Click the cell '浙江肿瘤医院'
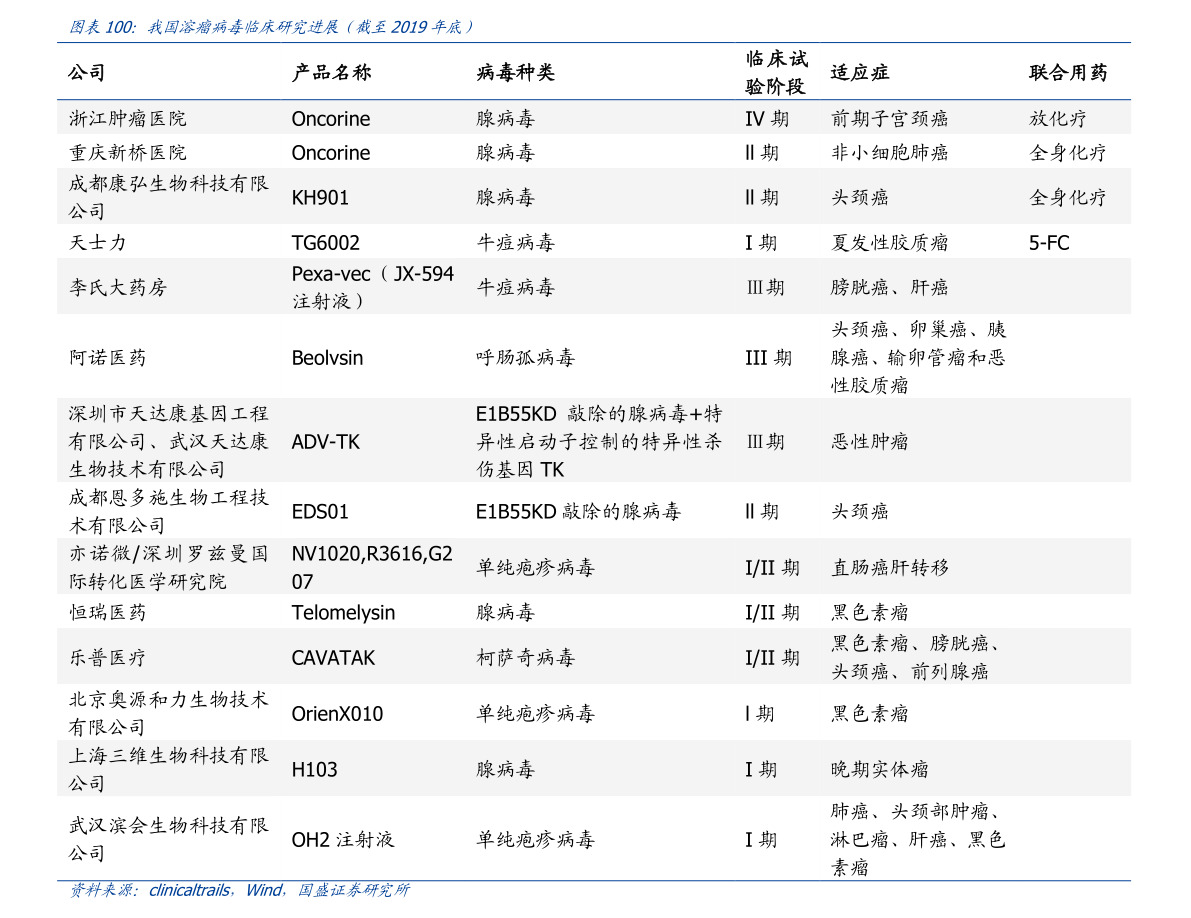 [128, 118]
